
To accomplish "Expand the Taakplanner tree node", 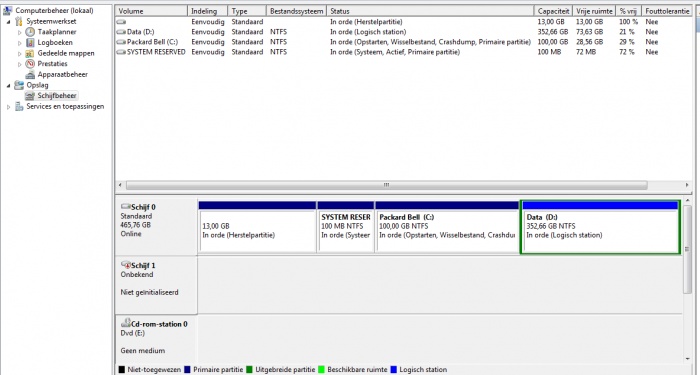I will point(20,32).
